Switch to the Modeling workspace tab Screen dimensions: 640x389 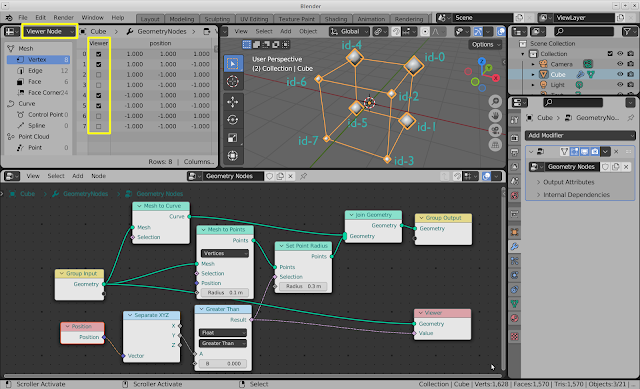click(182, 19)
